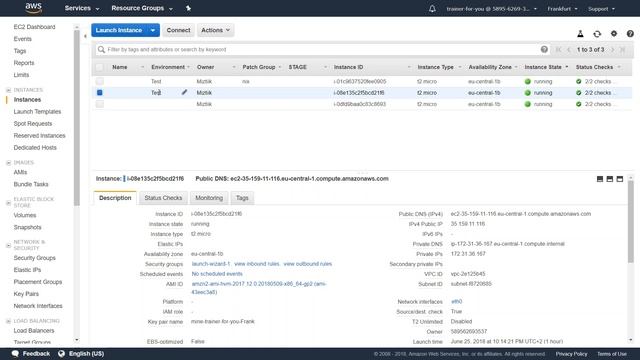Set details pane to split layout icon
640x360 pixels.
coord(609,179)
